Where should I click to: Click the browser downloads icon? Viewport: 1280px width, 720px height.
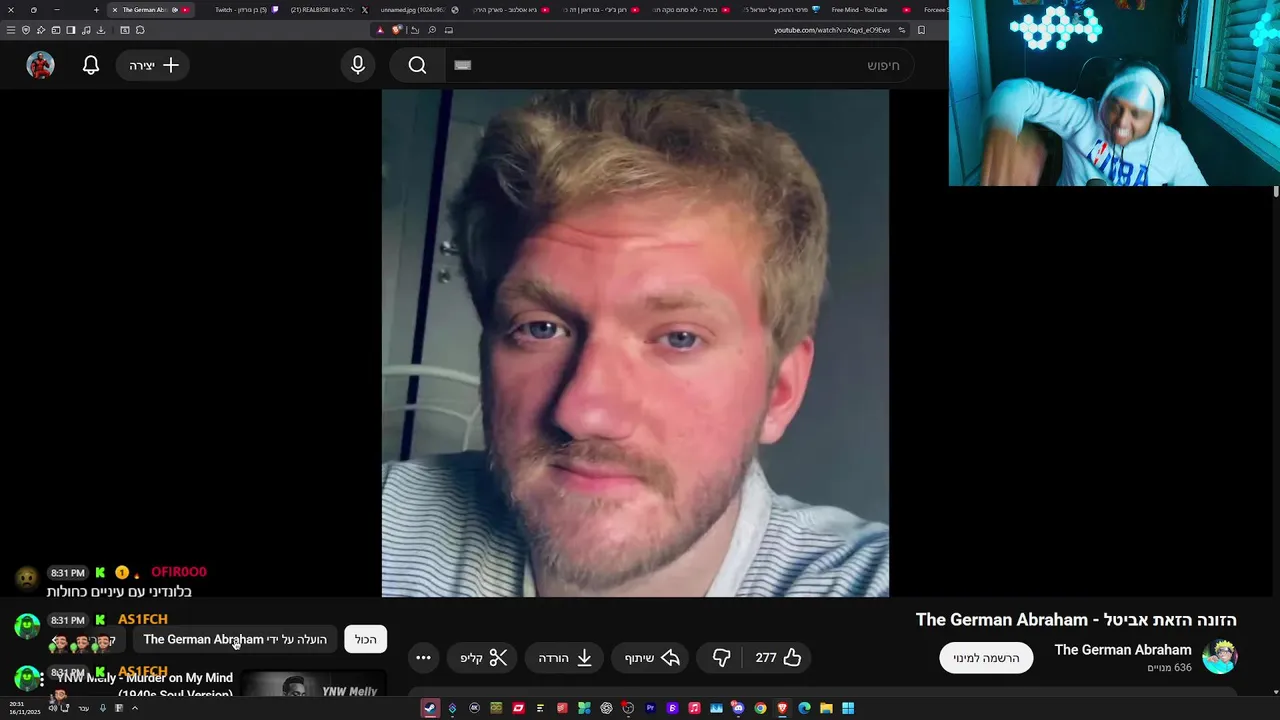(101, 30)
